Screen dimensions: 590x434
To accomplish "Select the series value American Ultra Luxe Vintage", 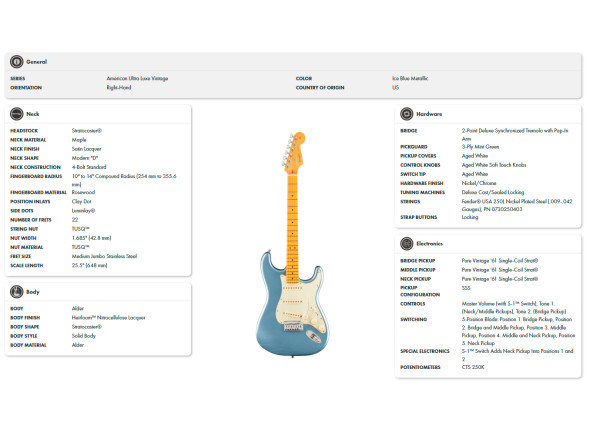I will (x=137, y=78).
